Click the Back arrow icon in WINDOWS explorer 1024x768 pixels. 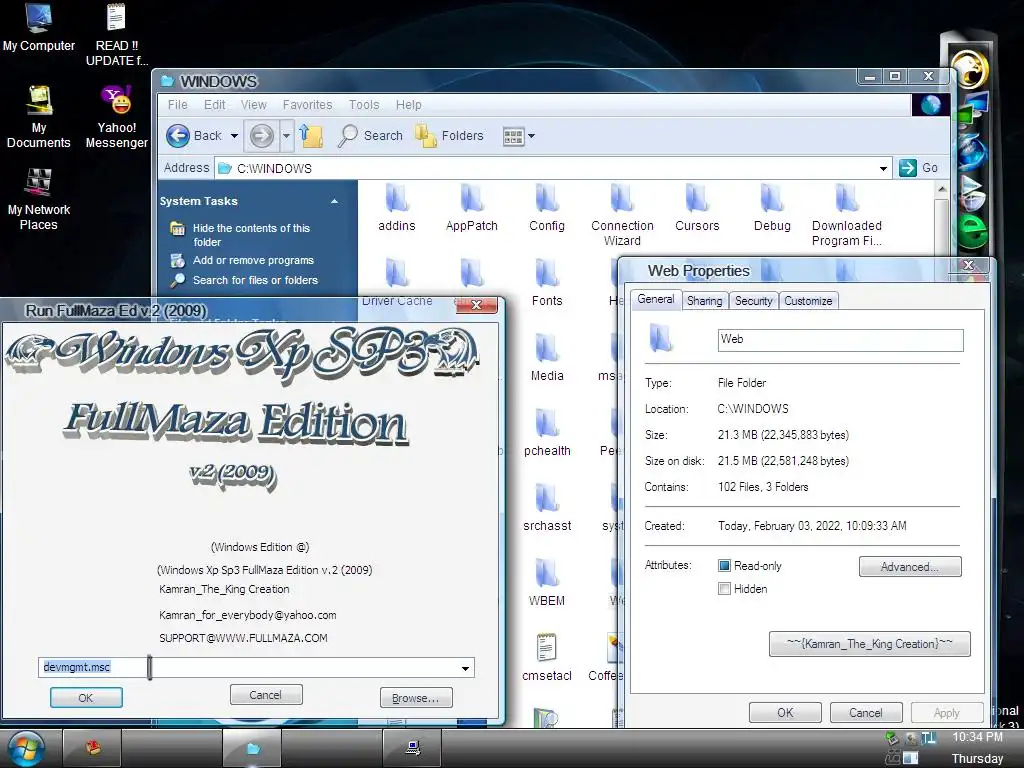(178, 136)
